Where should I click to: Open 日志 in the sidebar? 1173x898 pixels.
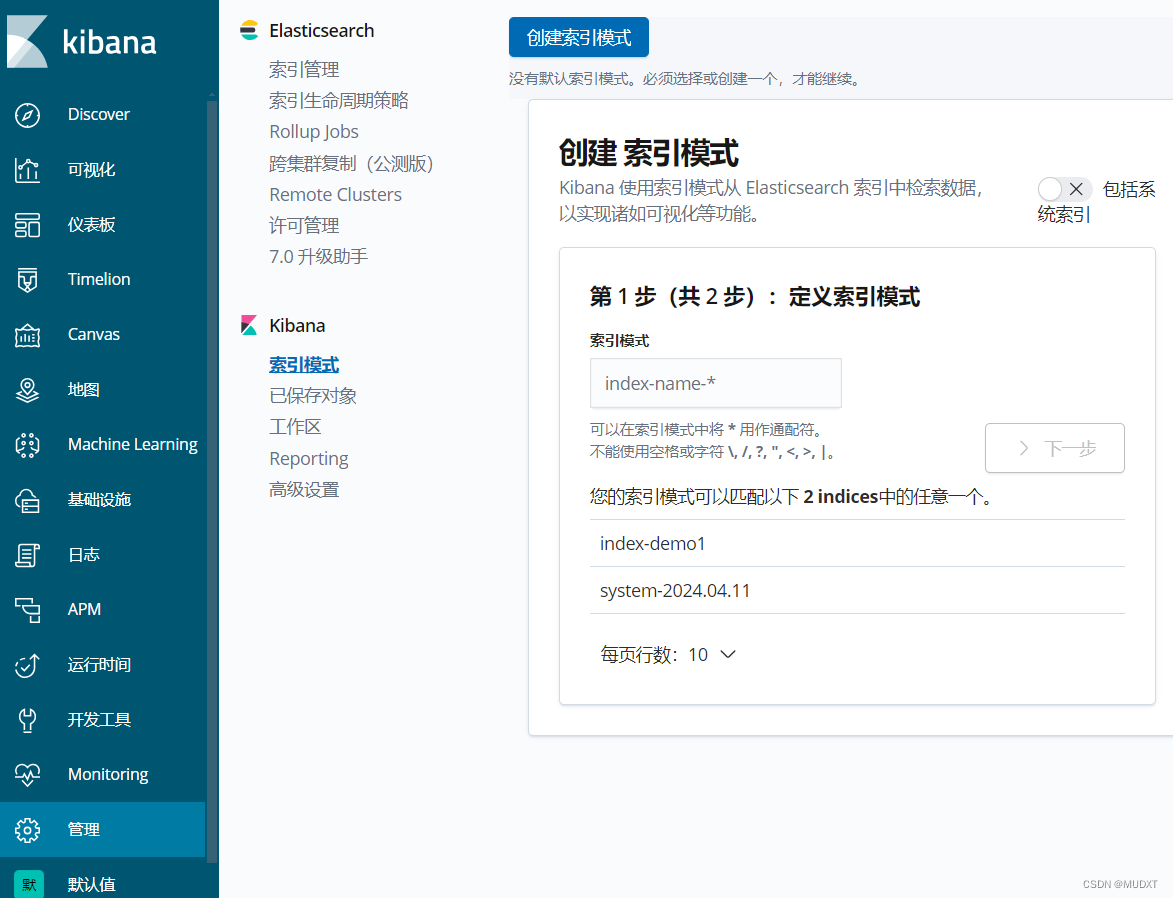(x=84, y=555)
